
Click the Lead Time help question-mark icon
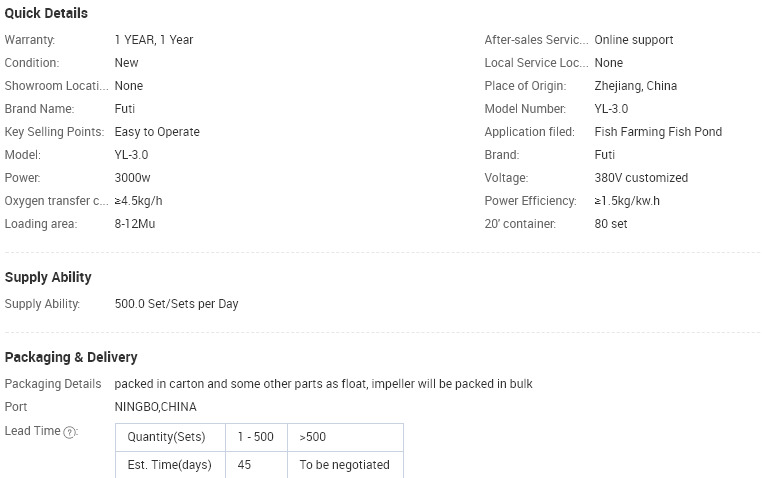click(70, 432)
